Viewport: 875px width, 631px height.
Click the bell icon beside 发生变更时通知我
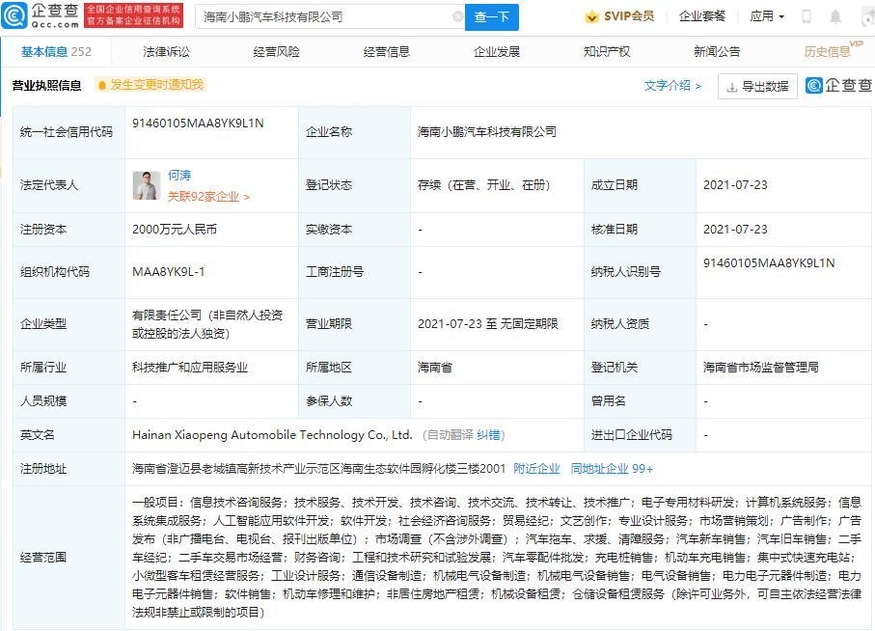tap(102, 85)
